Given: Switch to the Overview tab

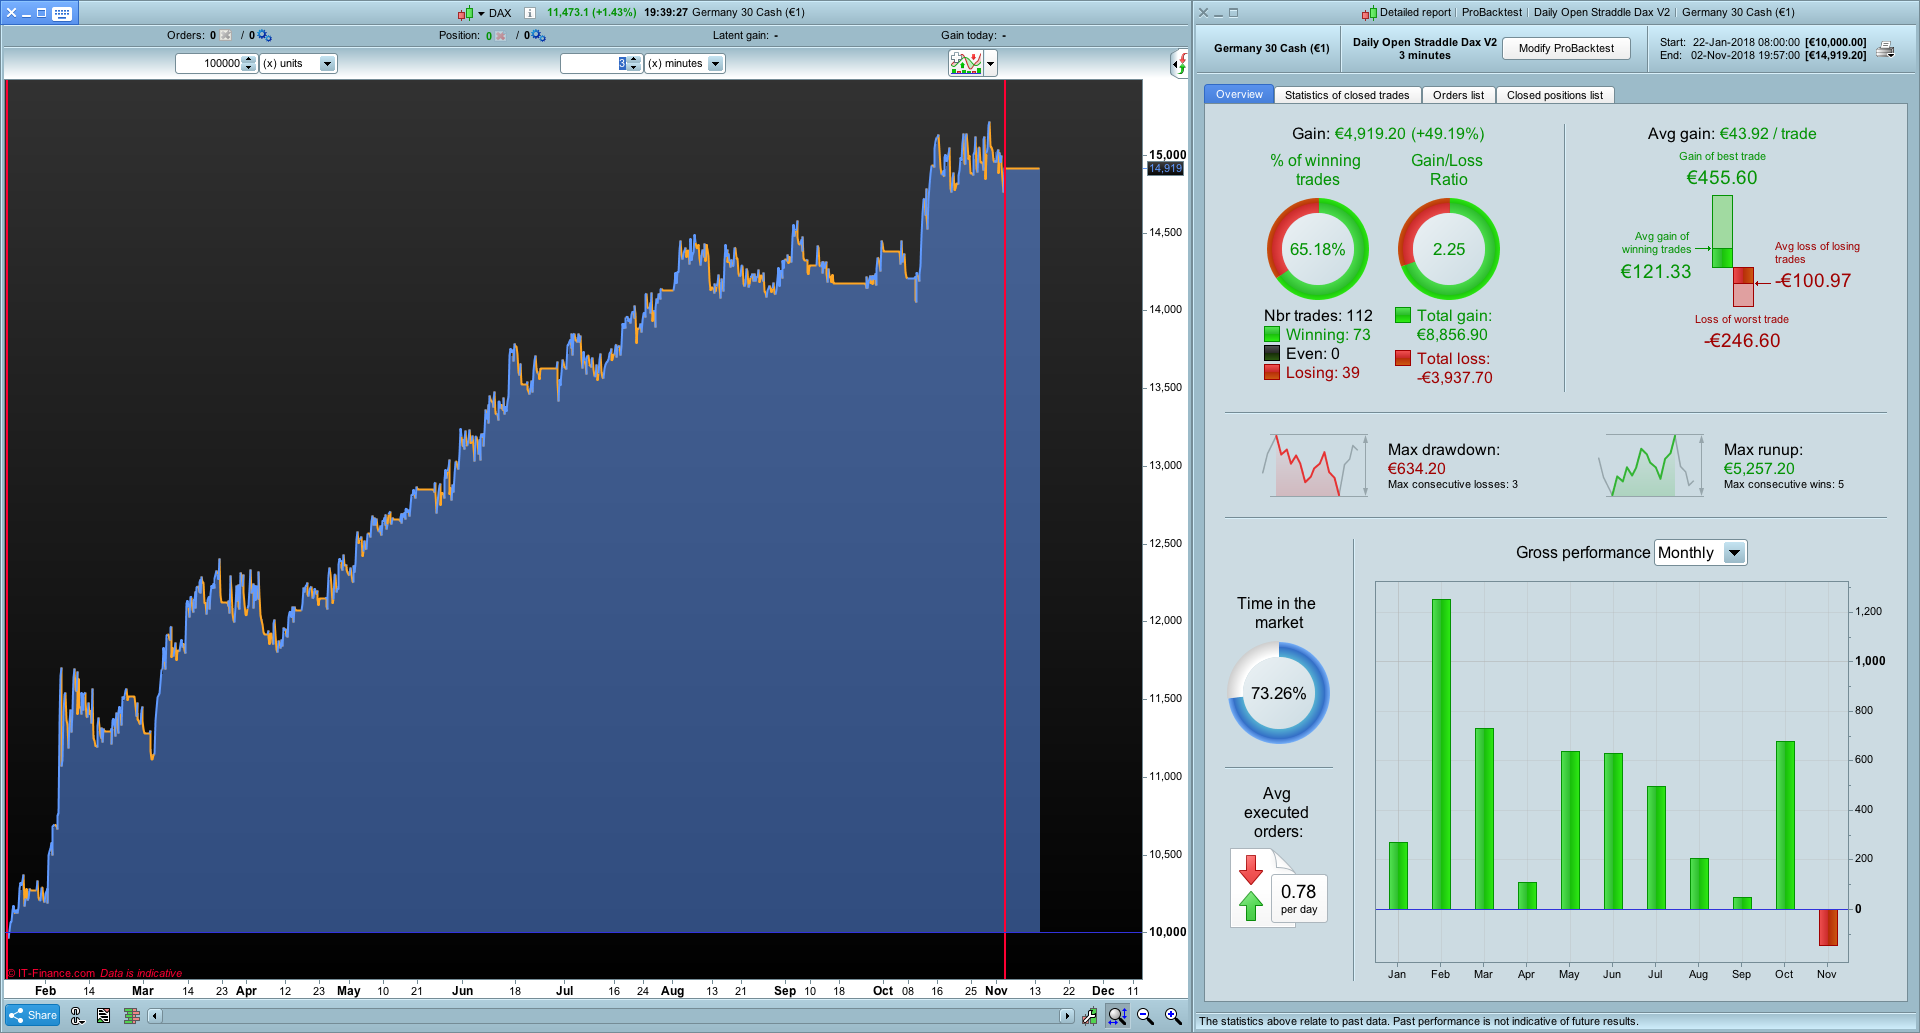Looking at the screenshot, I should tap(1239, 95).
